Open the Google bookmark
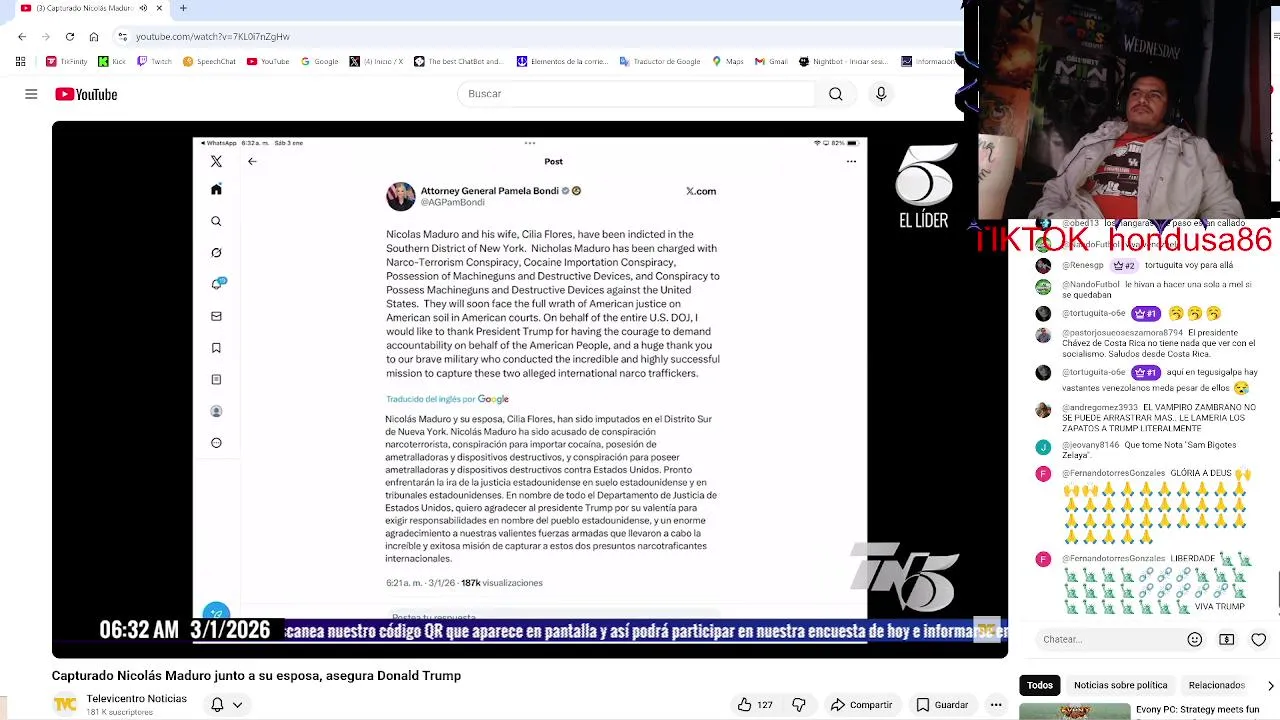This screenshot has width=1280, height=720. [x=320, y=61]
